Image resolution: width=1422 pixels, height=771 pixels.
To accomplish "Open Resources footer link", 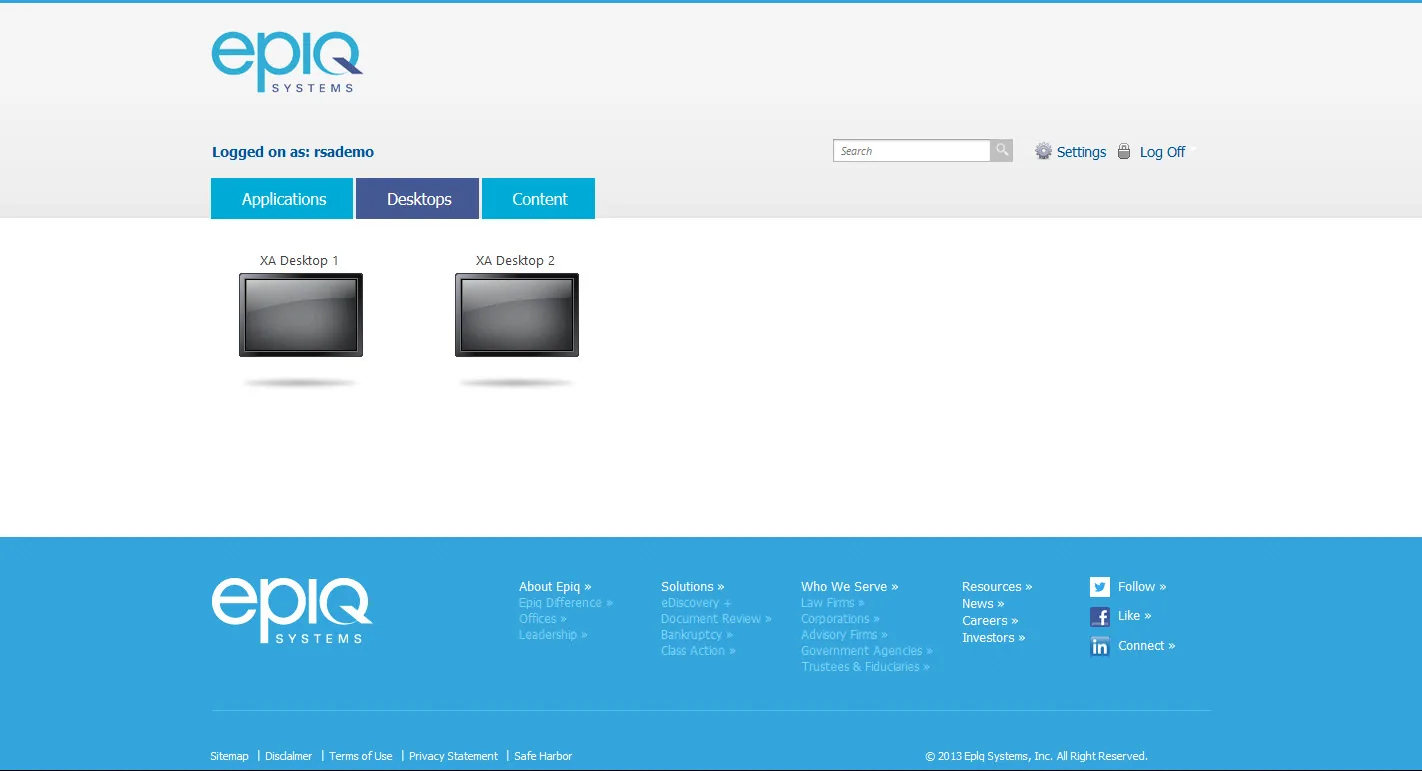I will coord(997,587).
